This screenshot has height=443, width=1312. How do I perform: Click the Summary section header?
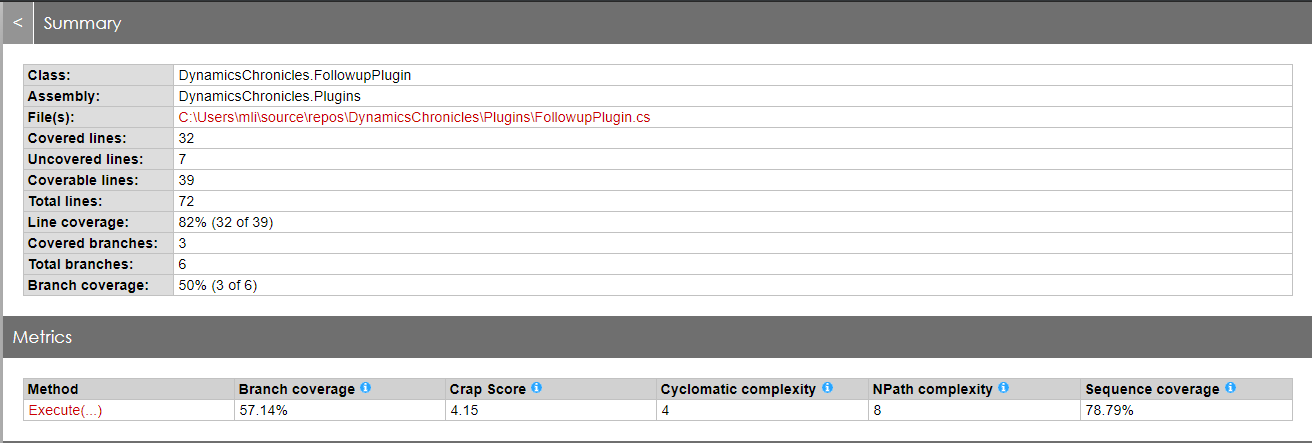(x=82, y=23)
